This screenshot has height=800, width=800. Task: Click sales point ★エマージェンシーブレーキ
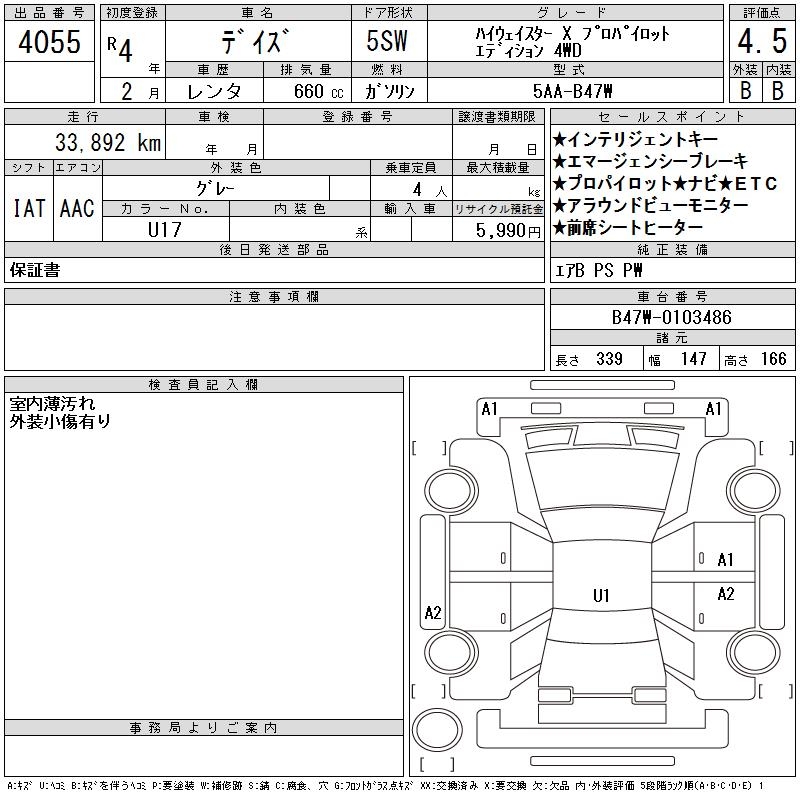[650, 161]
